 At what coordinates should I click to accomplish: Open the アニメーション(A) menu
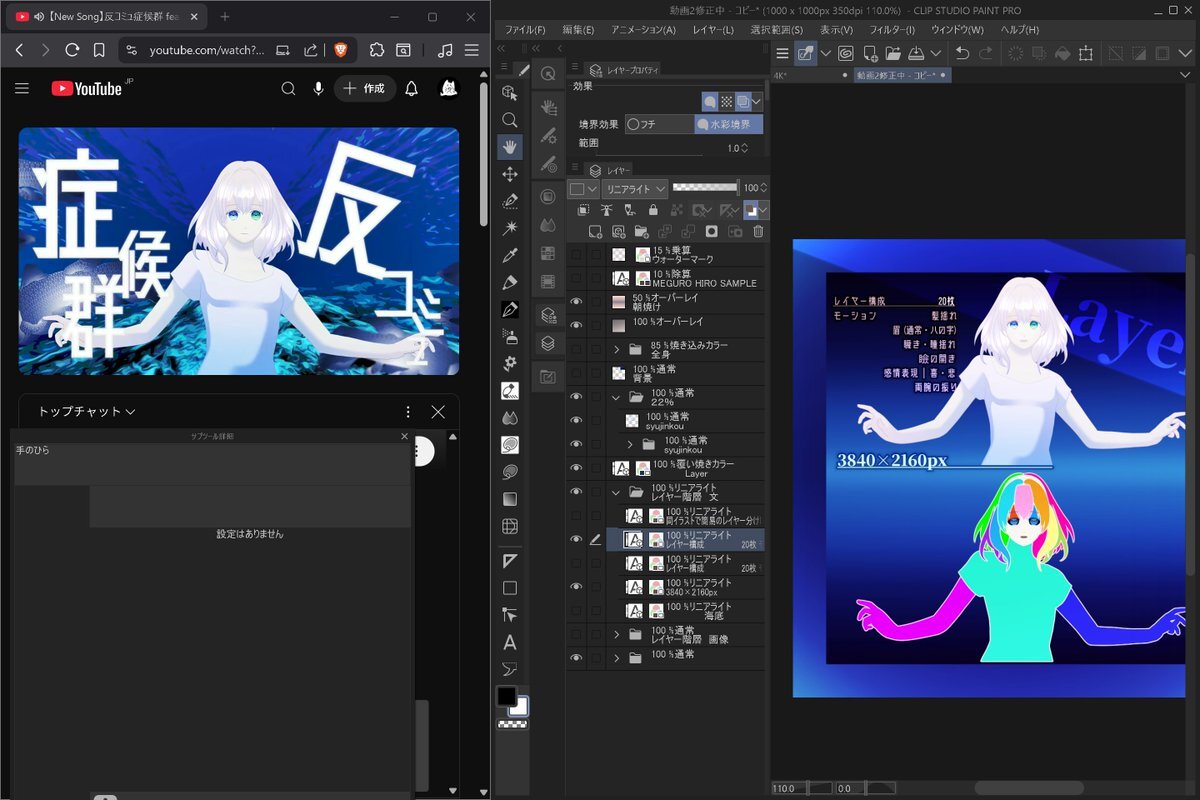tap(643, 30)
